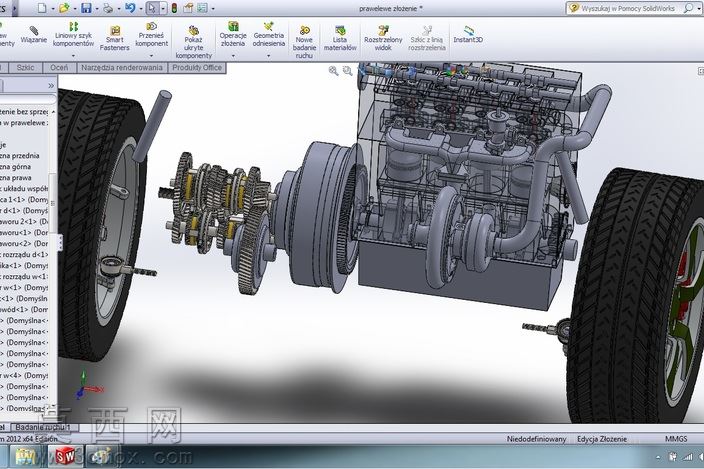Open the Narzędzia renderowania tab
The width and height of the screenshot is (704, 469).
coord(122,67)
